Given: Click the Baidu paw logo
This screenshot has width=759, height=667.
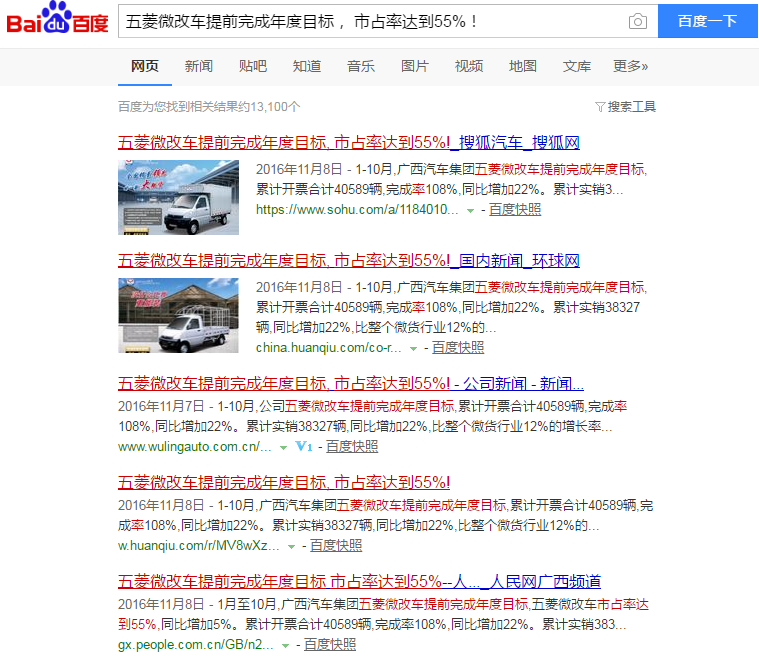Looking at the screenshot, I should [57, 17].
